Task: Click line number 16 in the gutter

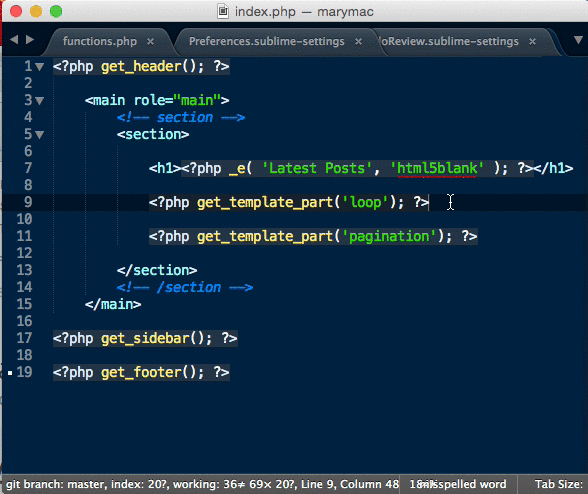Action: (24, 321)
